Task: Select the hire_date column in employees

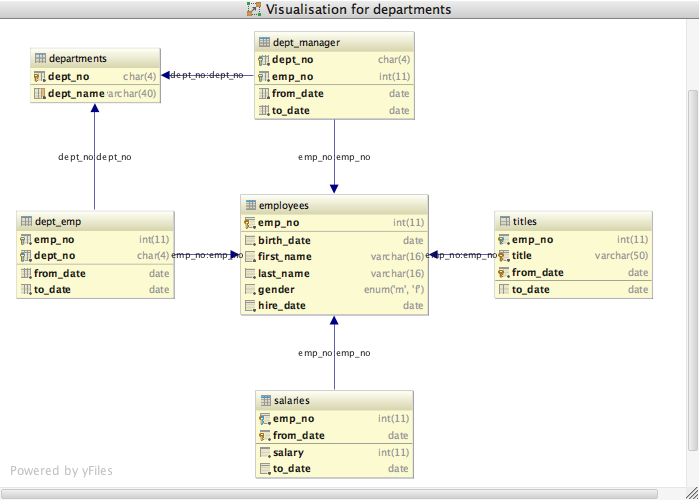Action: pos(334,306)
